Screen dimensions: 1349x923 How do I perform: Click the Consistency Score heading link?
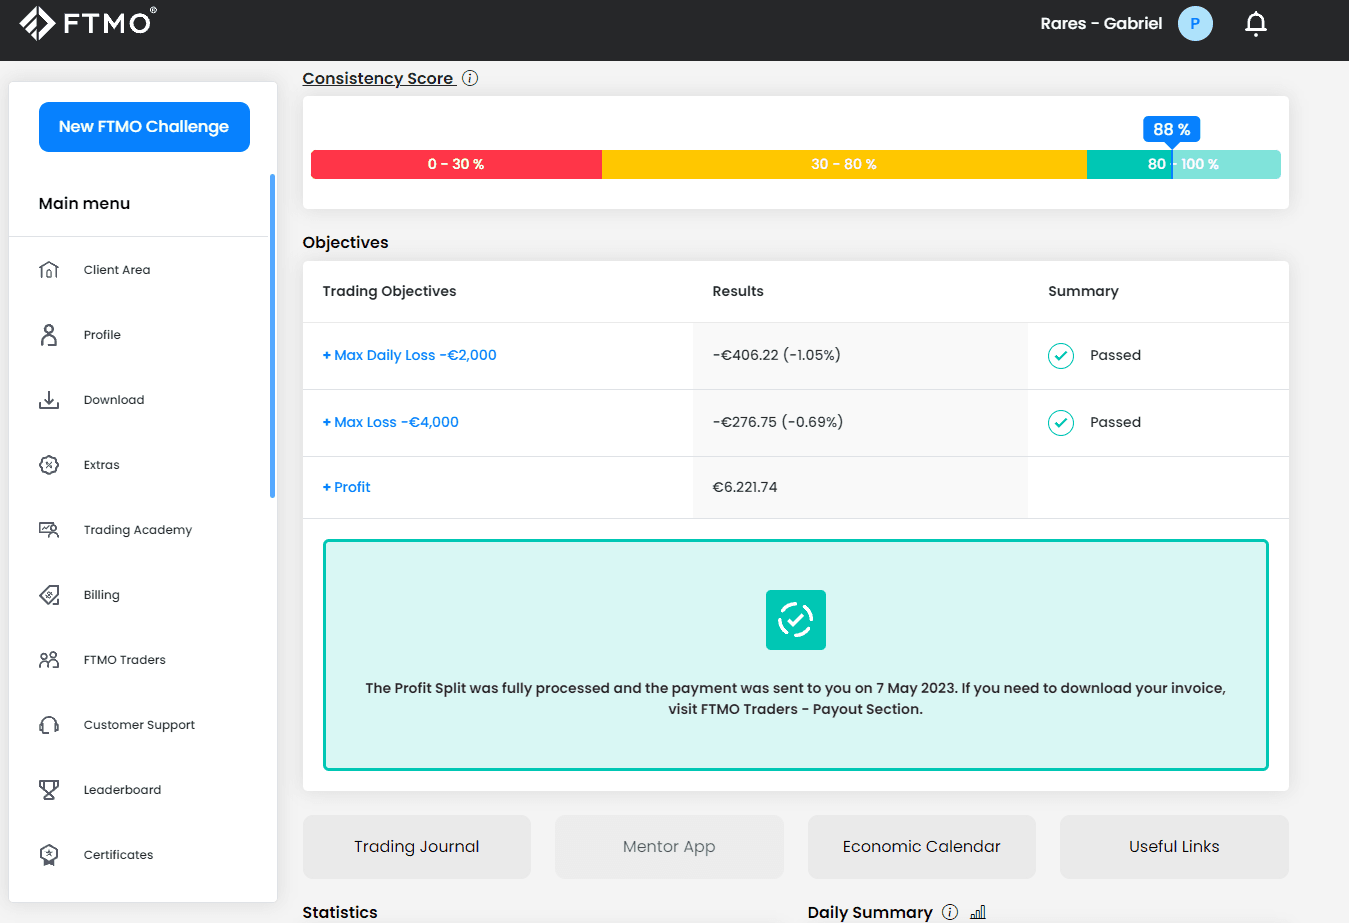(379, 78)
